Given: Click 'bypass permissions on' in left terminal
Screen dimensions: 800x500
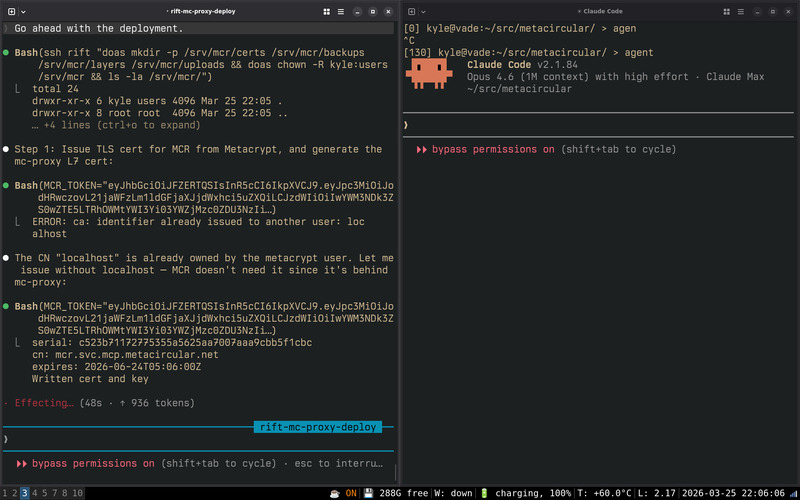Looking at the screenshot, I should tap(93, 463).
